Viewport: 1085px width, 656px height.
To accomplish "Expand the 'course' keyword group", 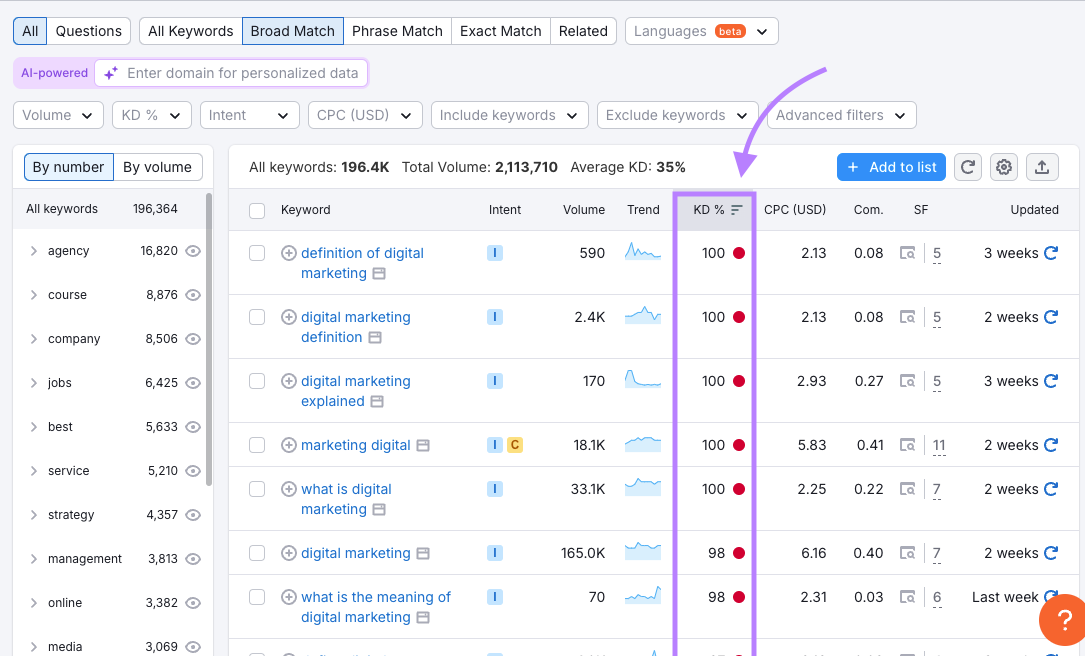I will click(32, 294).
